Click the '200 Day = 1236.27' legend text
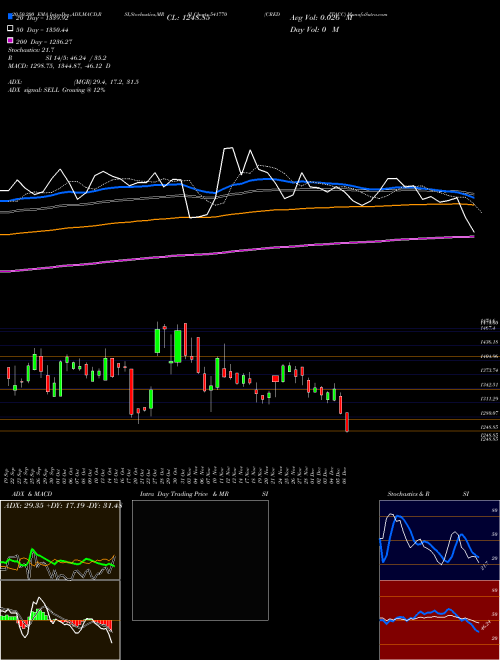The width and height of the screenshot is (500, 660). pyautogui.click(x=44, y=42)
